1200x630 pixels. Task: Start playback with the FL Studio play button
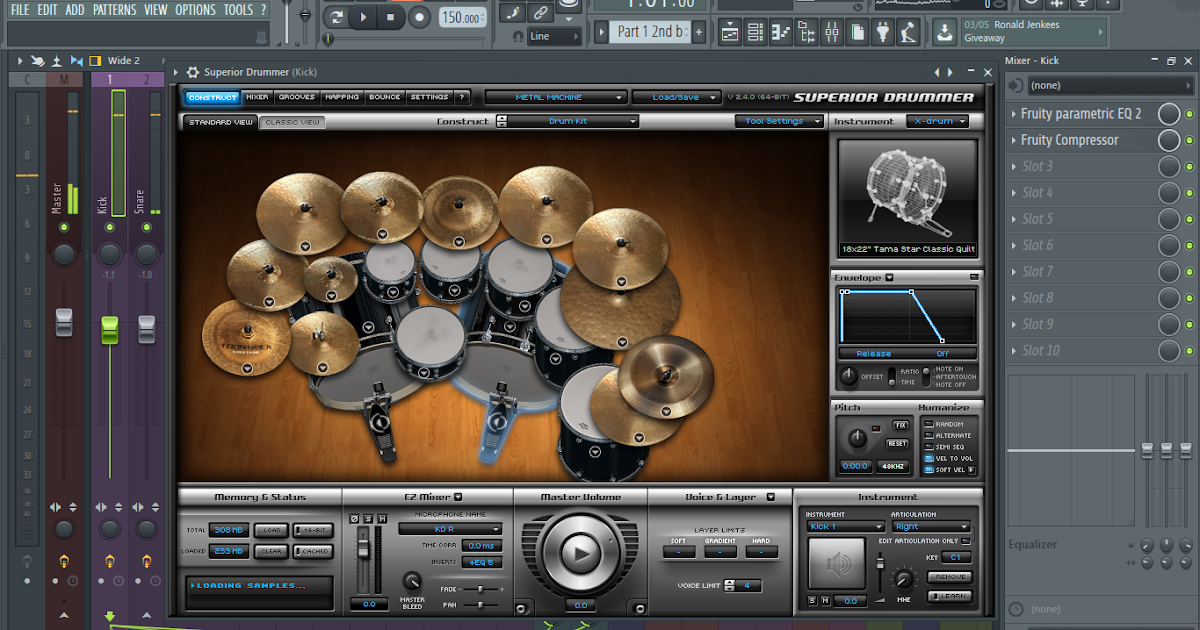(x=364, y=17)
